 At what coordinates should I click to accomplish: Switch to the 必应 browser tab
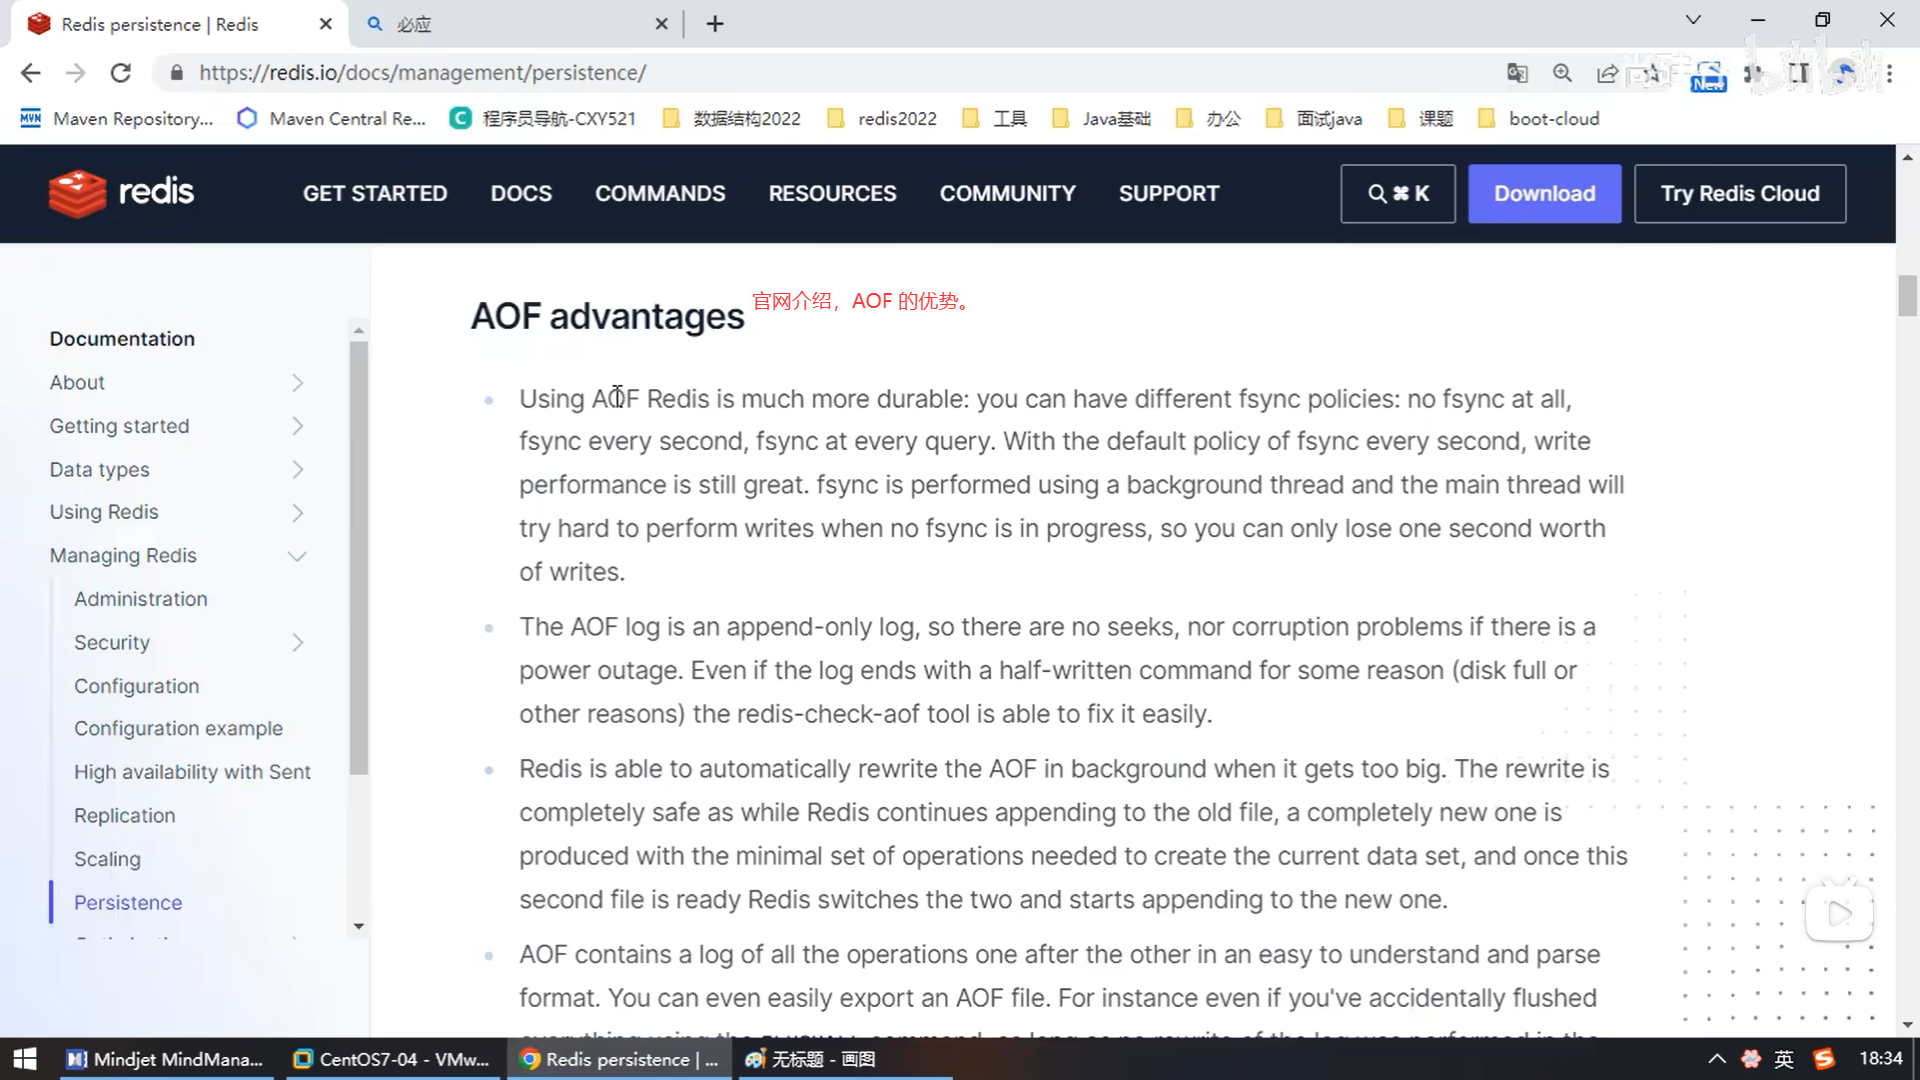point(500,24)
